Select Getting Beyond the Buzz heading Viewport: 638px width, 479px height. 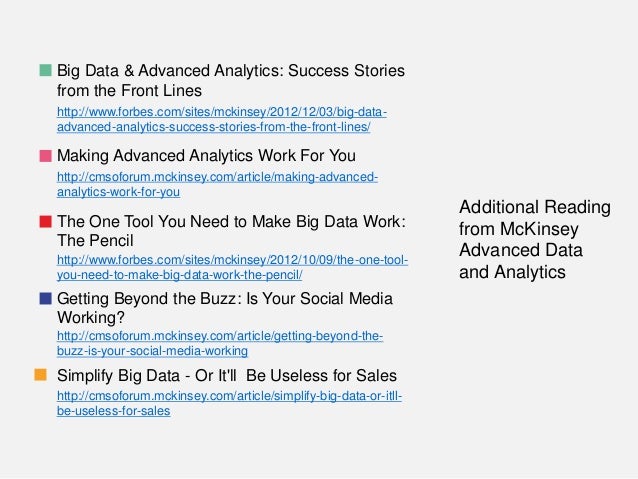225,308
